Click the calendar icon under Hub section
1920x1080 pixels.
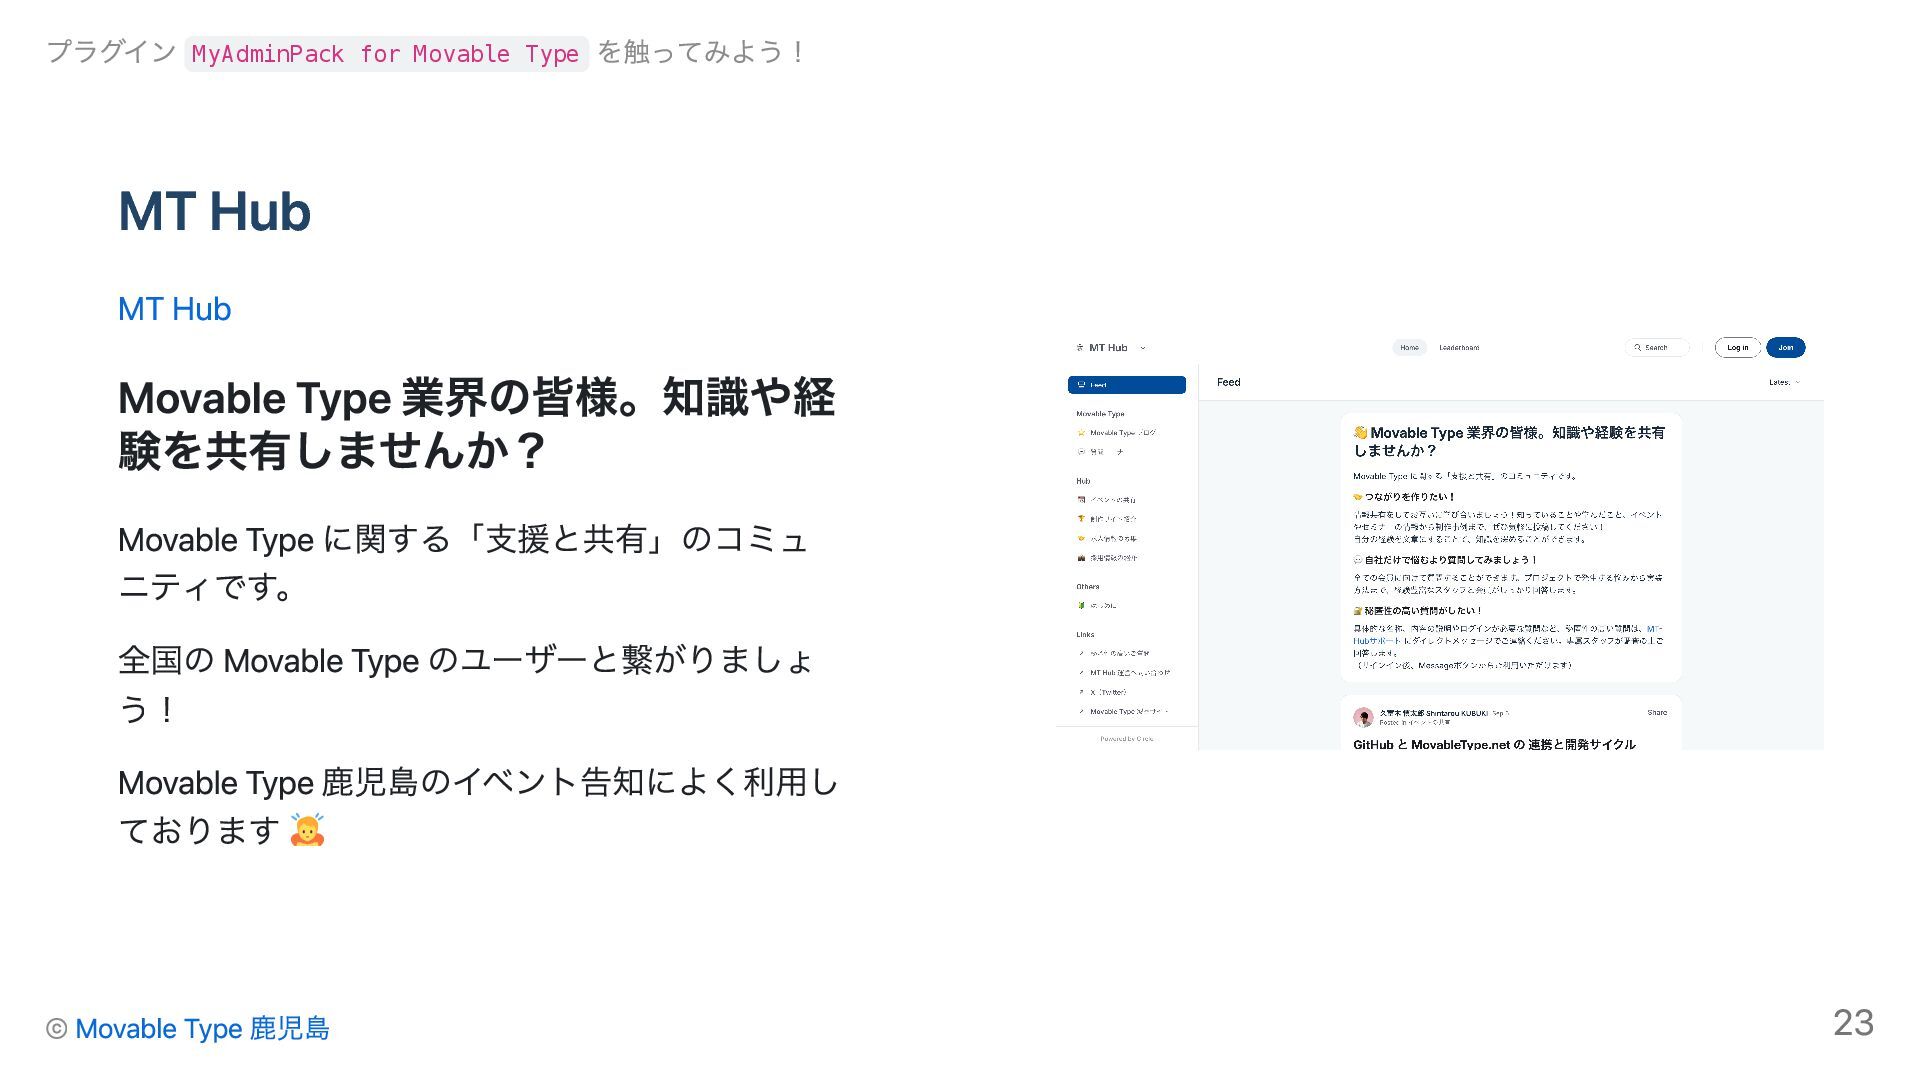pos(1081,500)
